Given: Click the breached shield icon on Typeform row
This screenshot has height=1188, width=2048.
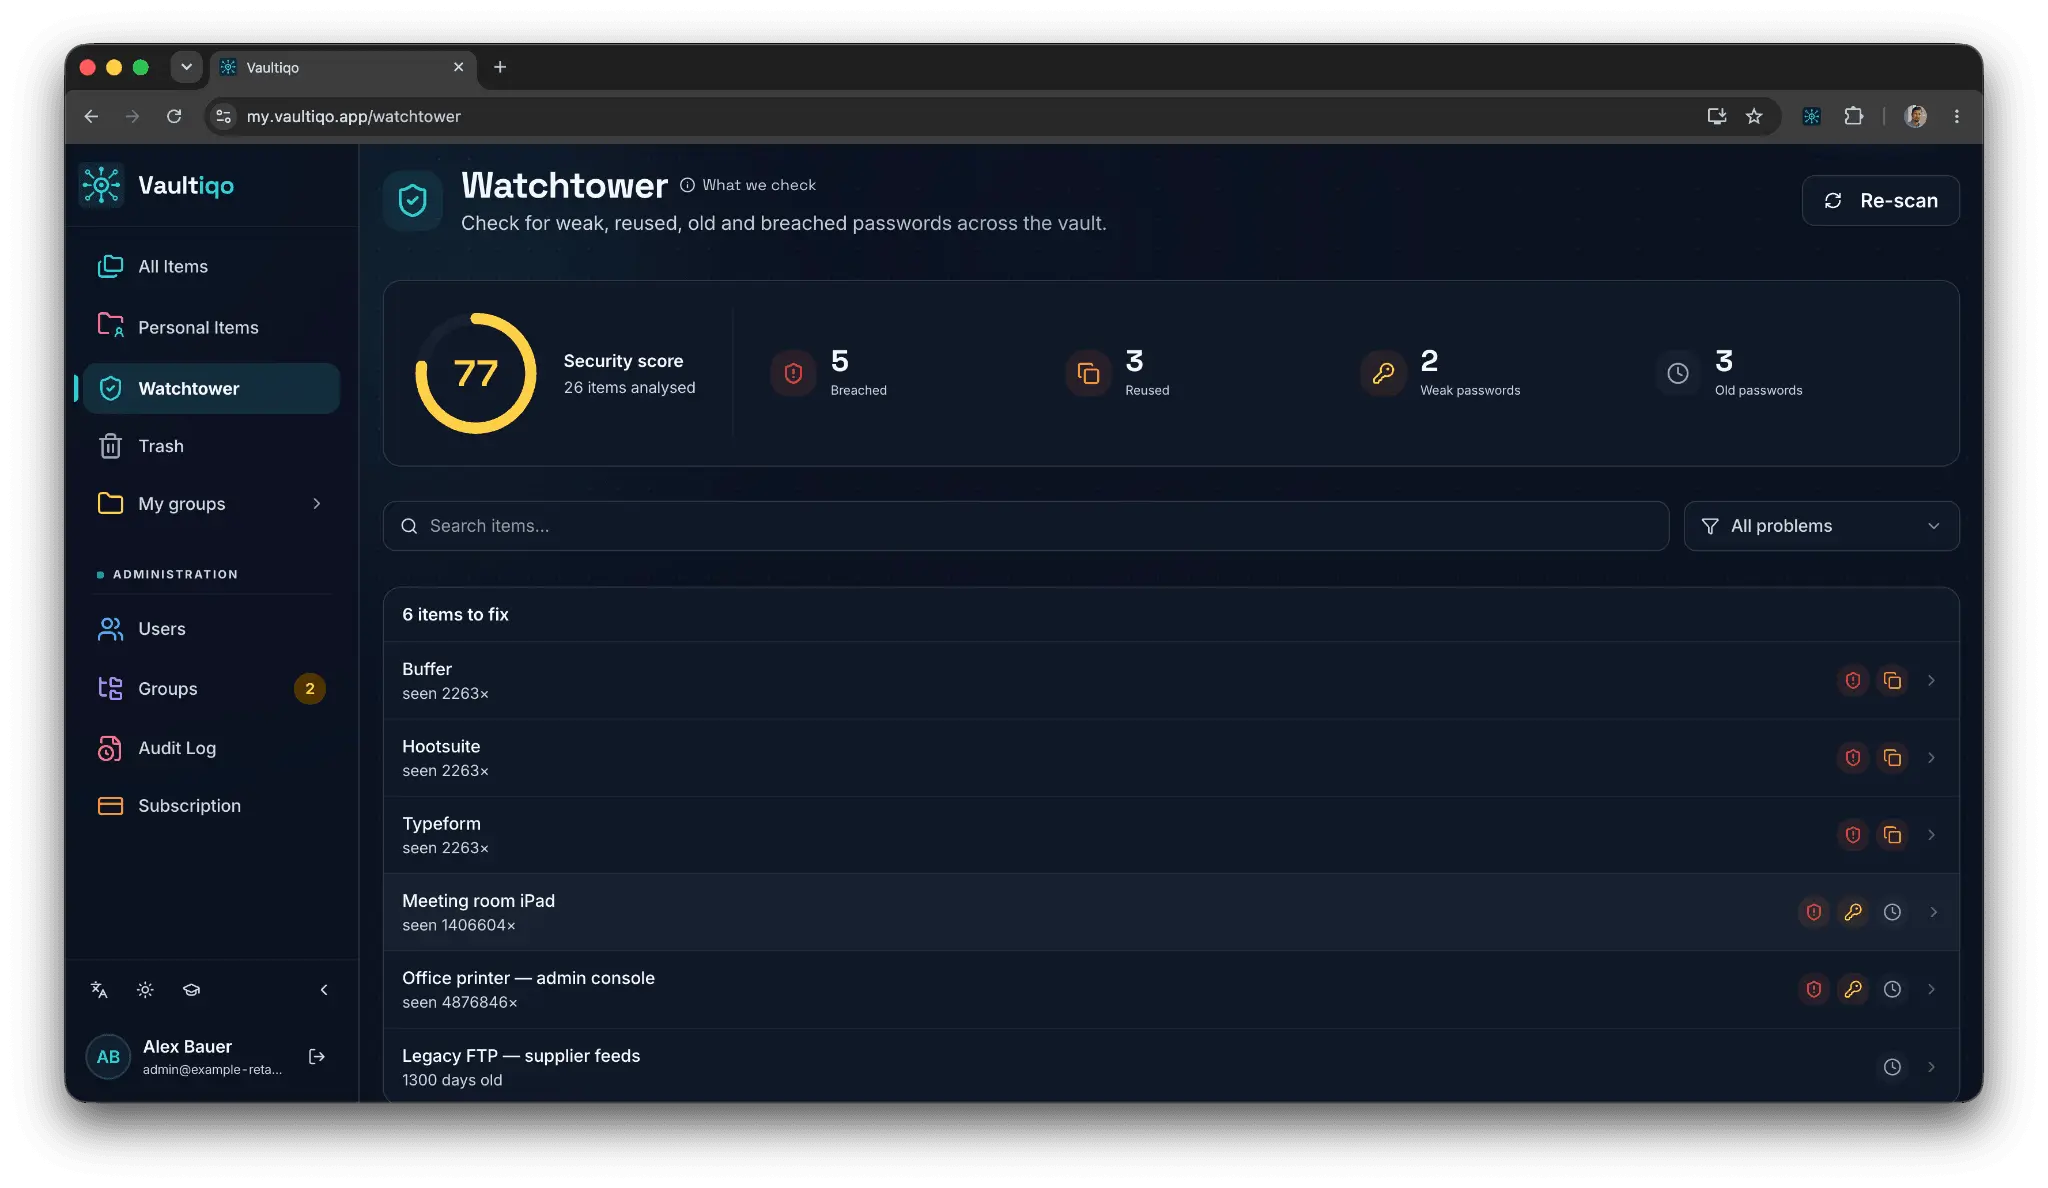Looking at the screenshot, I should [1853, 835].
